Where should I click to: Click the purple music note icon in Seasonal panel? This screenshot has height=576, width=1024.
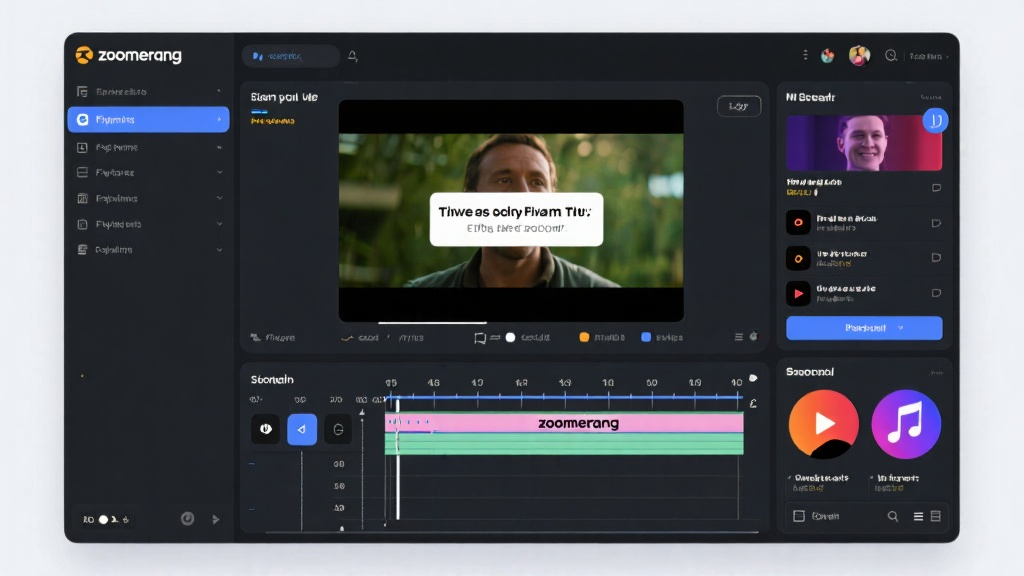click(906, 424)
